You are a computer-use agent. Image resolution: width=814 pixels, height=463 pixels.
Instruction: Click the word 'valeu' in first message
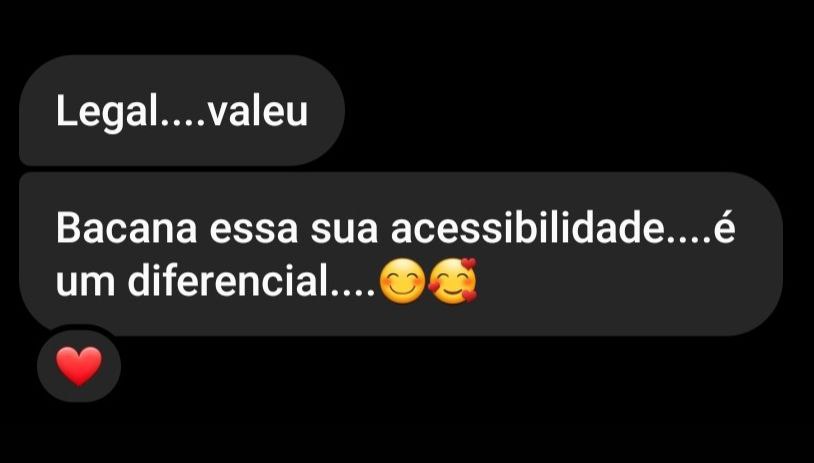point(257,111)
